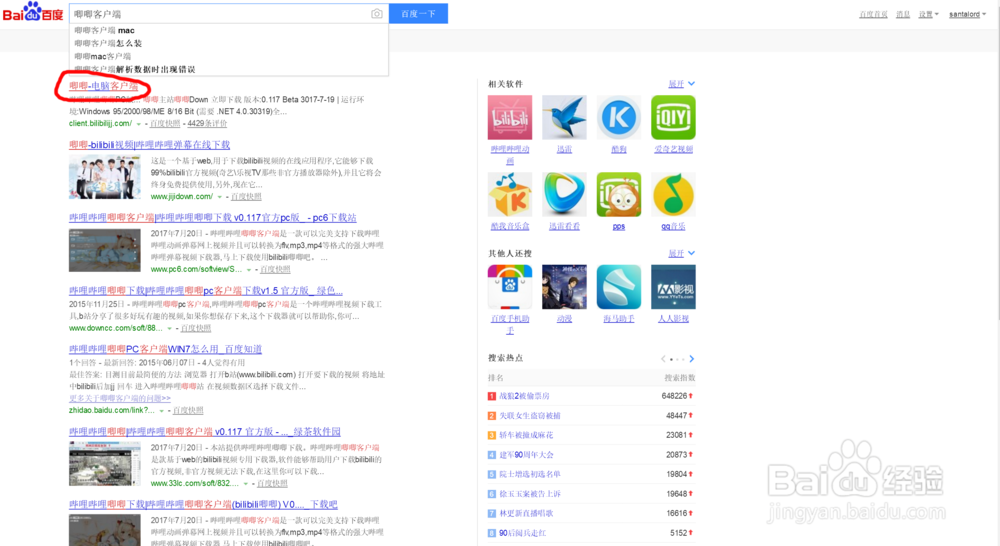
Task: Open the Xunlei hummingbird icon
Action: tap(564, 117)
